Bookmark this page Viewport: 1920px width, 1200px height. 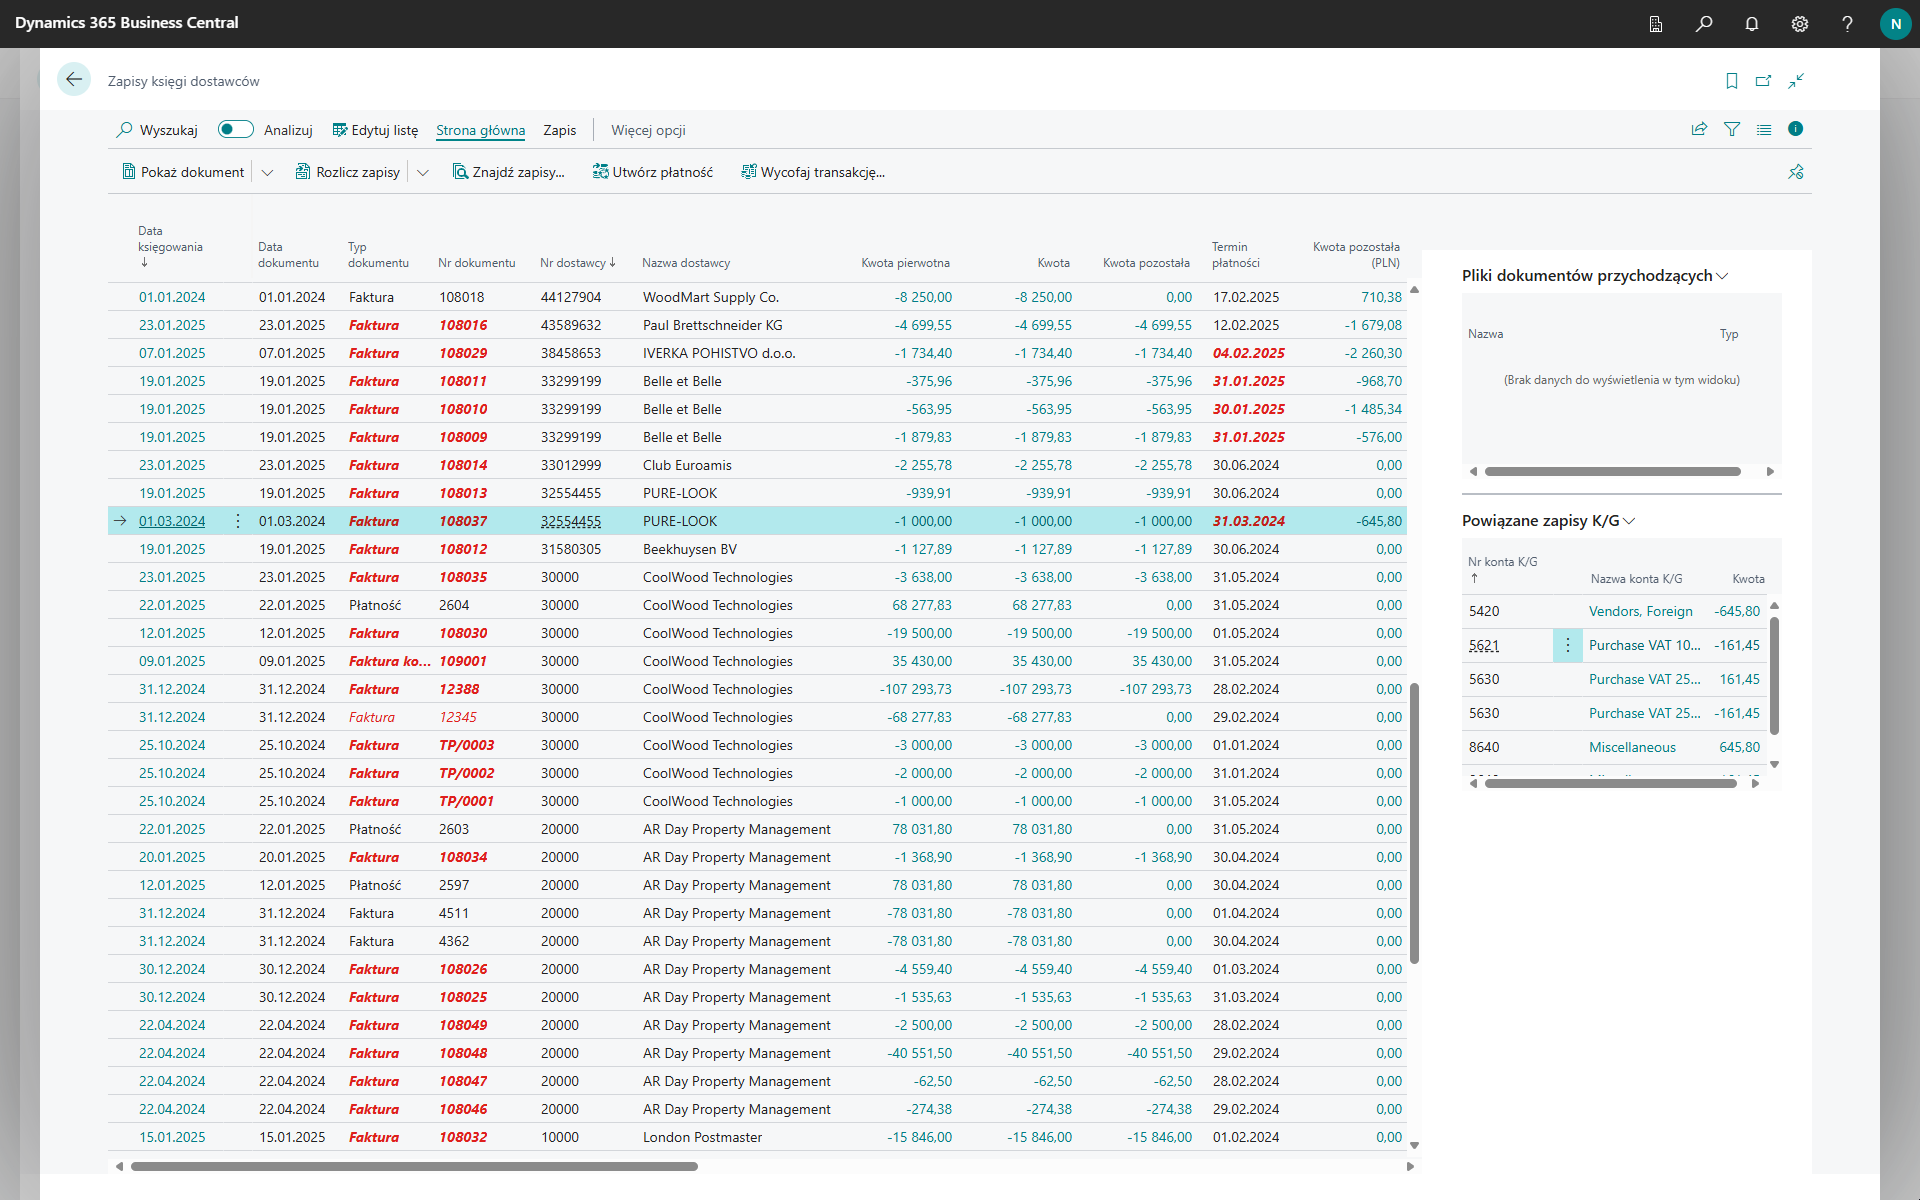1732,81
